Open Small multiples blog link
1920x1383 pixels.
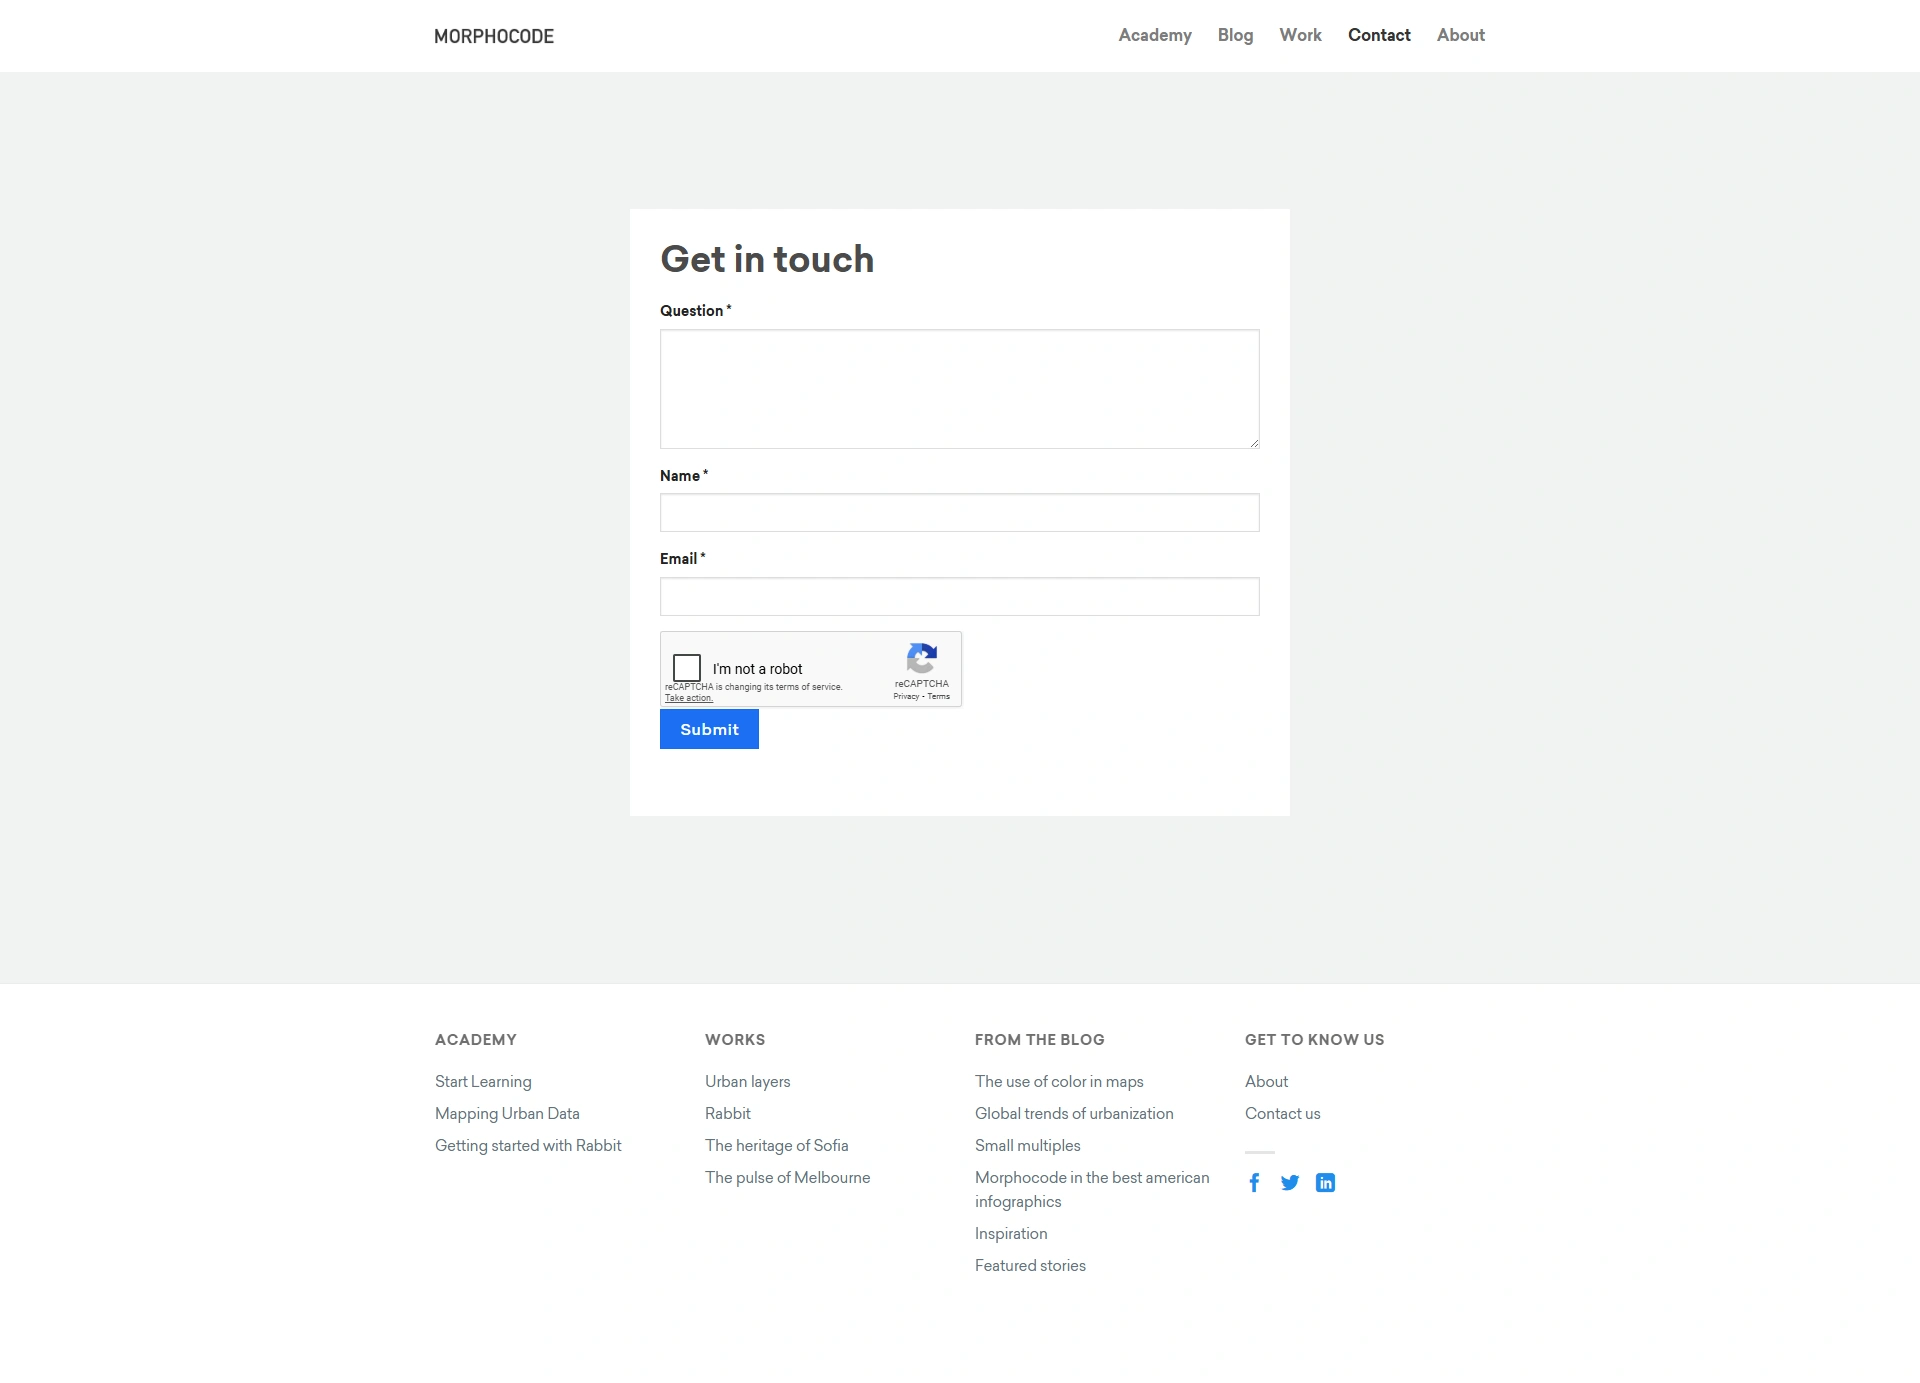(x=1027, y=1145)
